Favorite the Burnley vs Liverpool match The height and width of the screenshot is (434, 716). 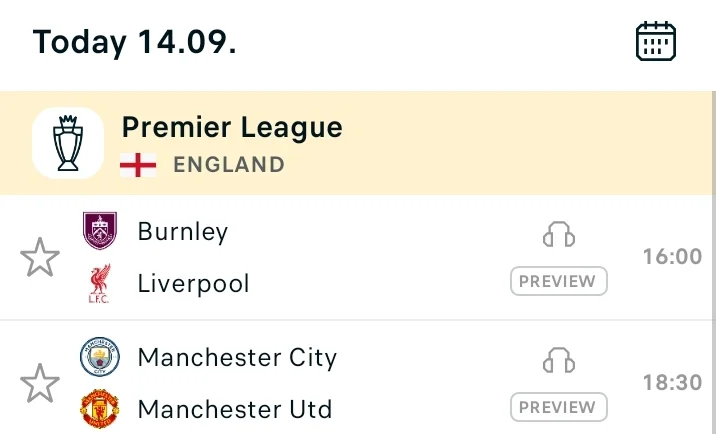(40, 257)
